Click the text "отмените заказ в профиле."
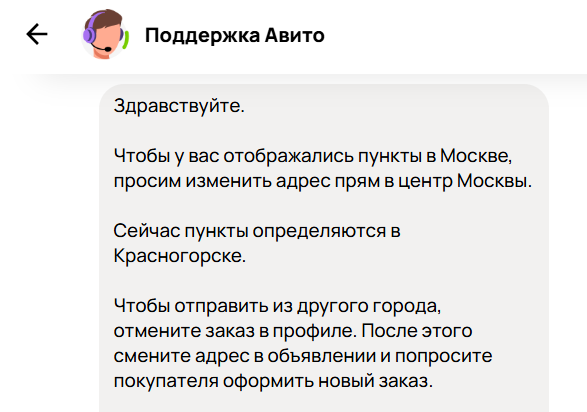This screenshot has height=412, width=587. pyautogui.click(x=235, y=331)
